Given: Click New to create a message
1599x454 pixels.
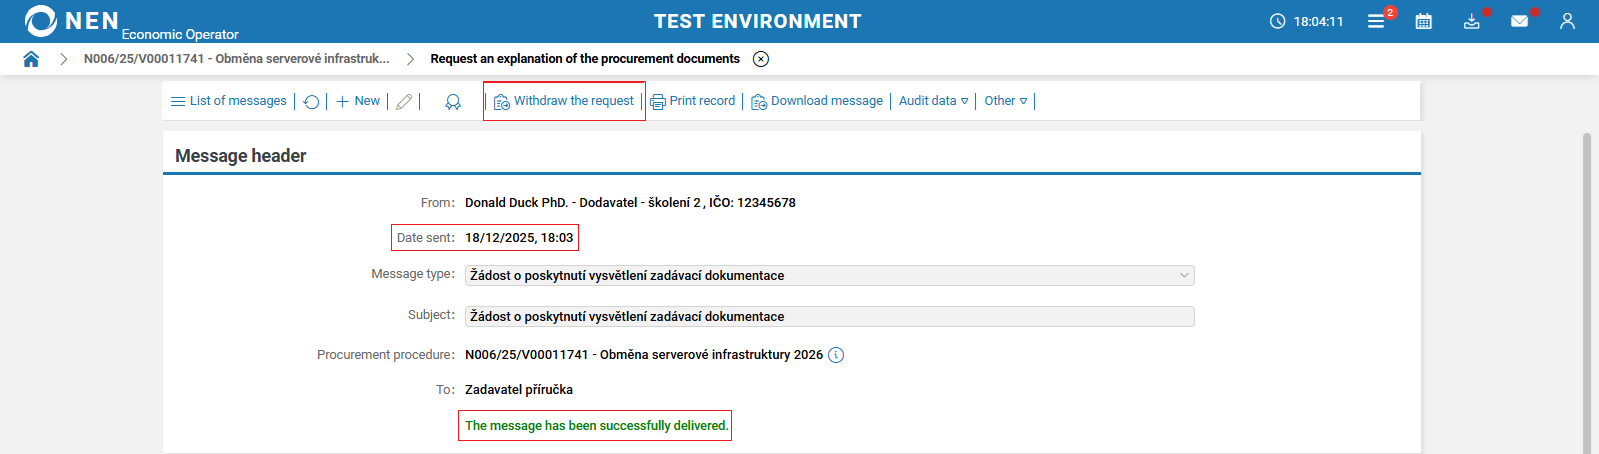Looking at the screenshot, I should coord(358,101).
